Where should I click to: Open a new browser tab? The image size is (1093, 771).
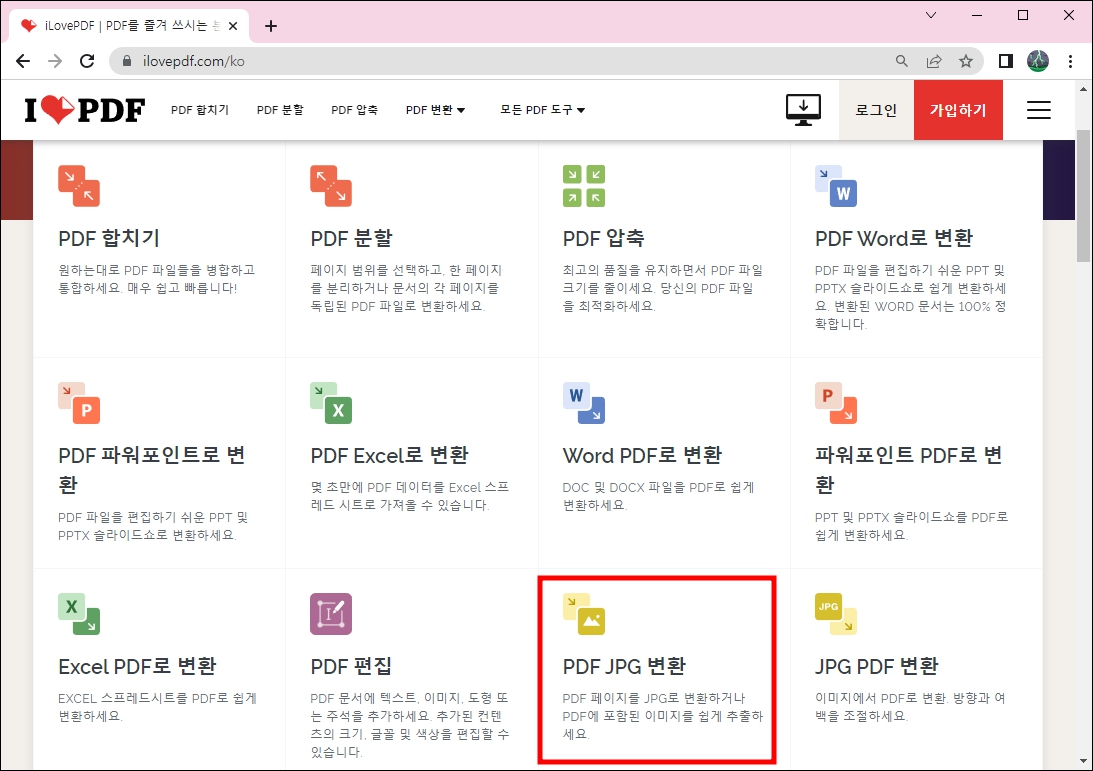coord(271,26)
